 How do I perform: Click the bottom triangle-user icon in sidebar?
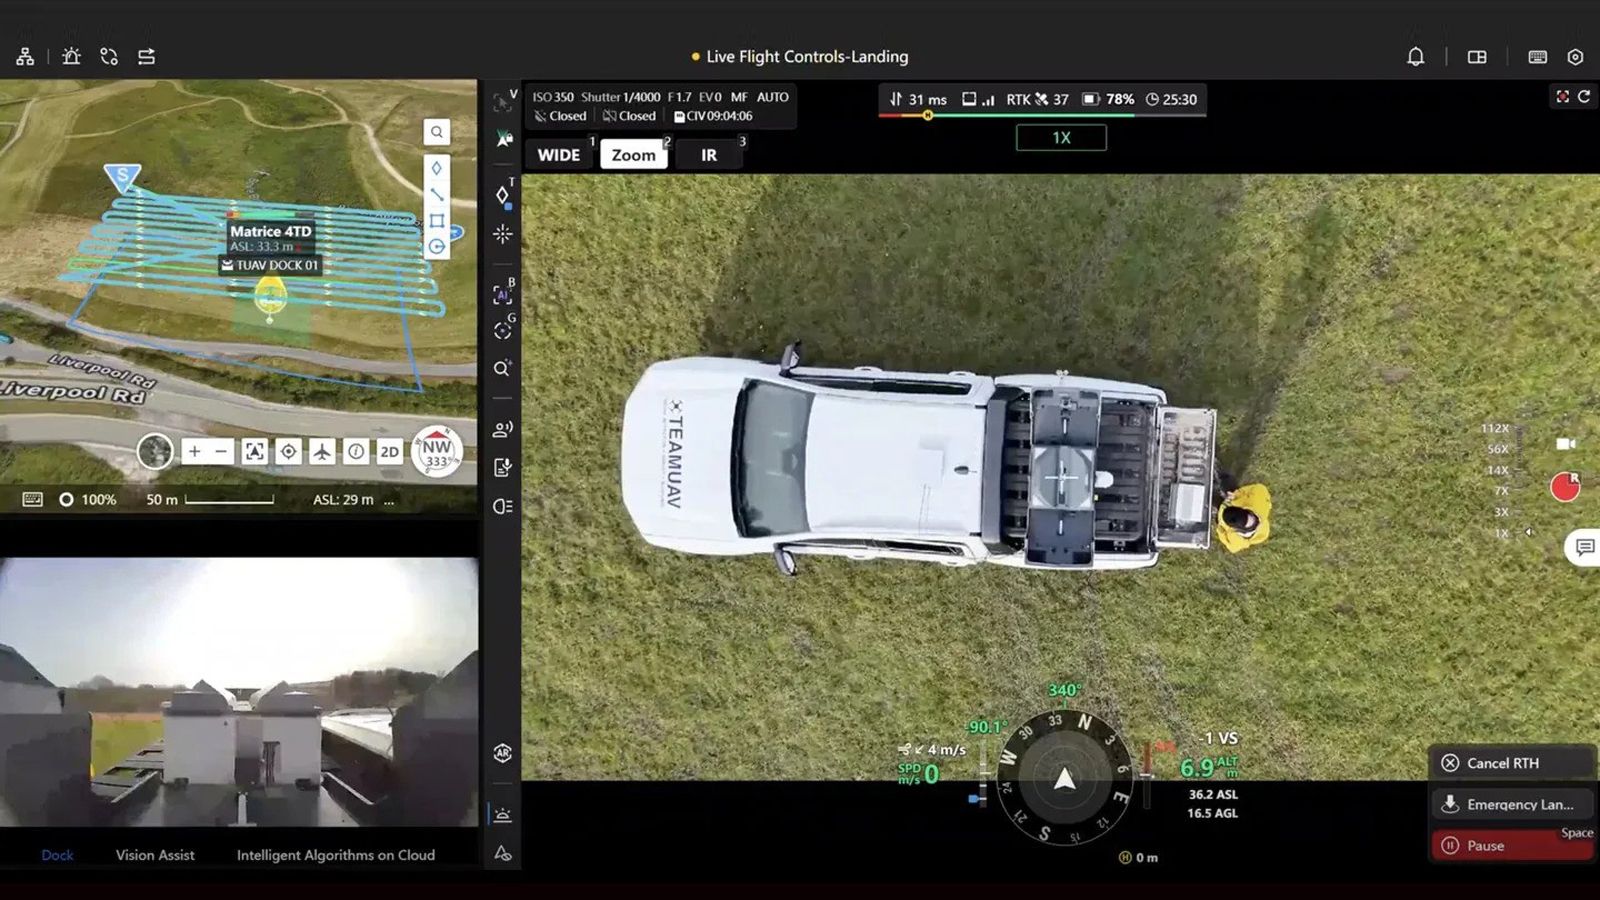[x=503, y=853]
